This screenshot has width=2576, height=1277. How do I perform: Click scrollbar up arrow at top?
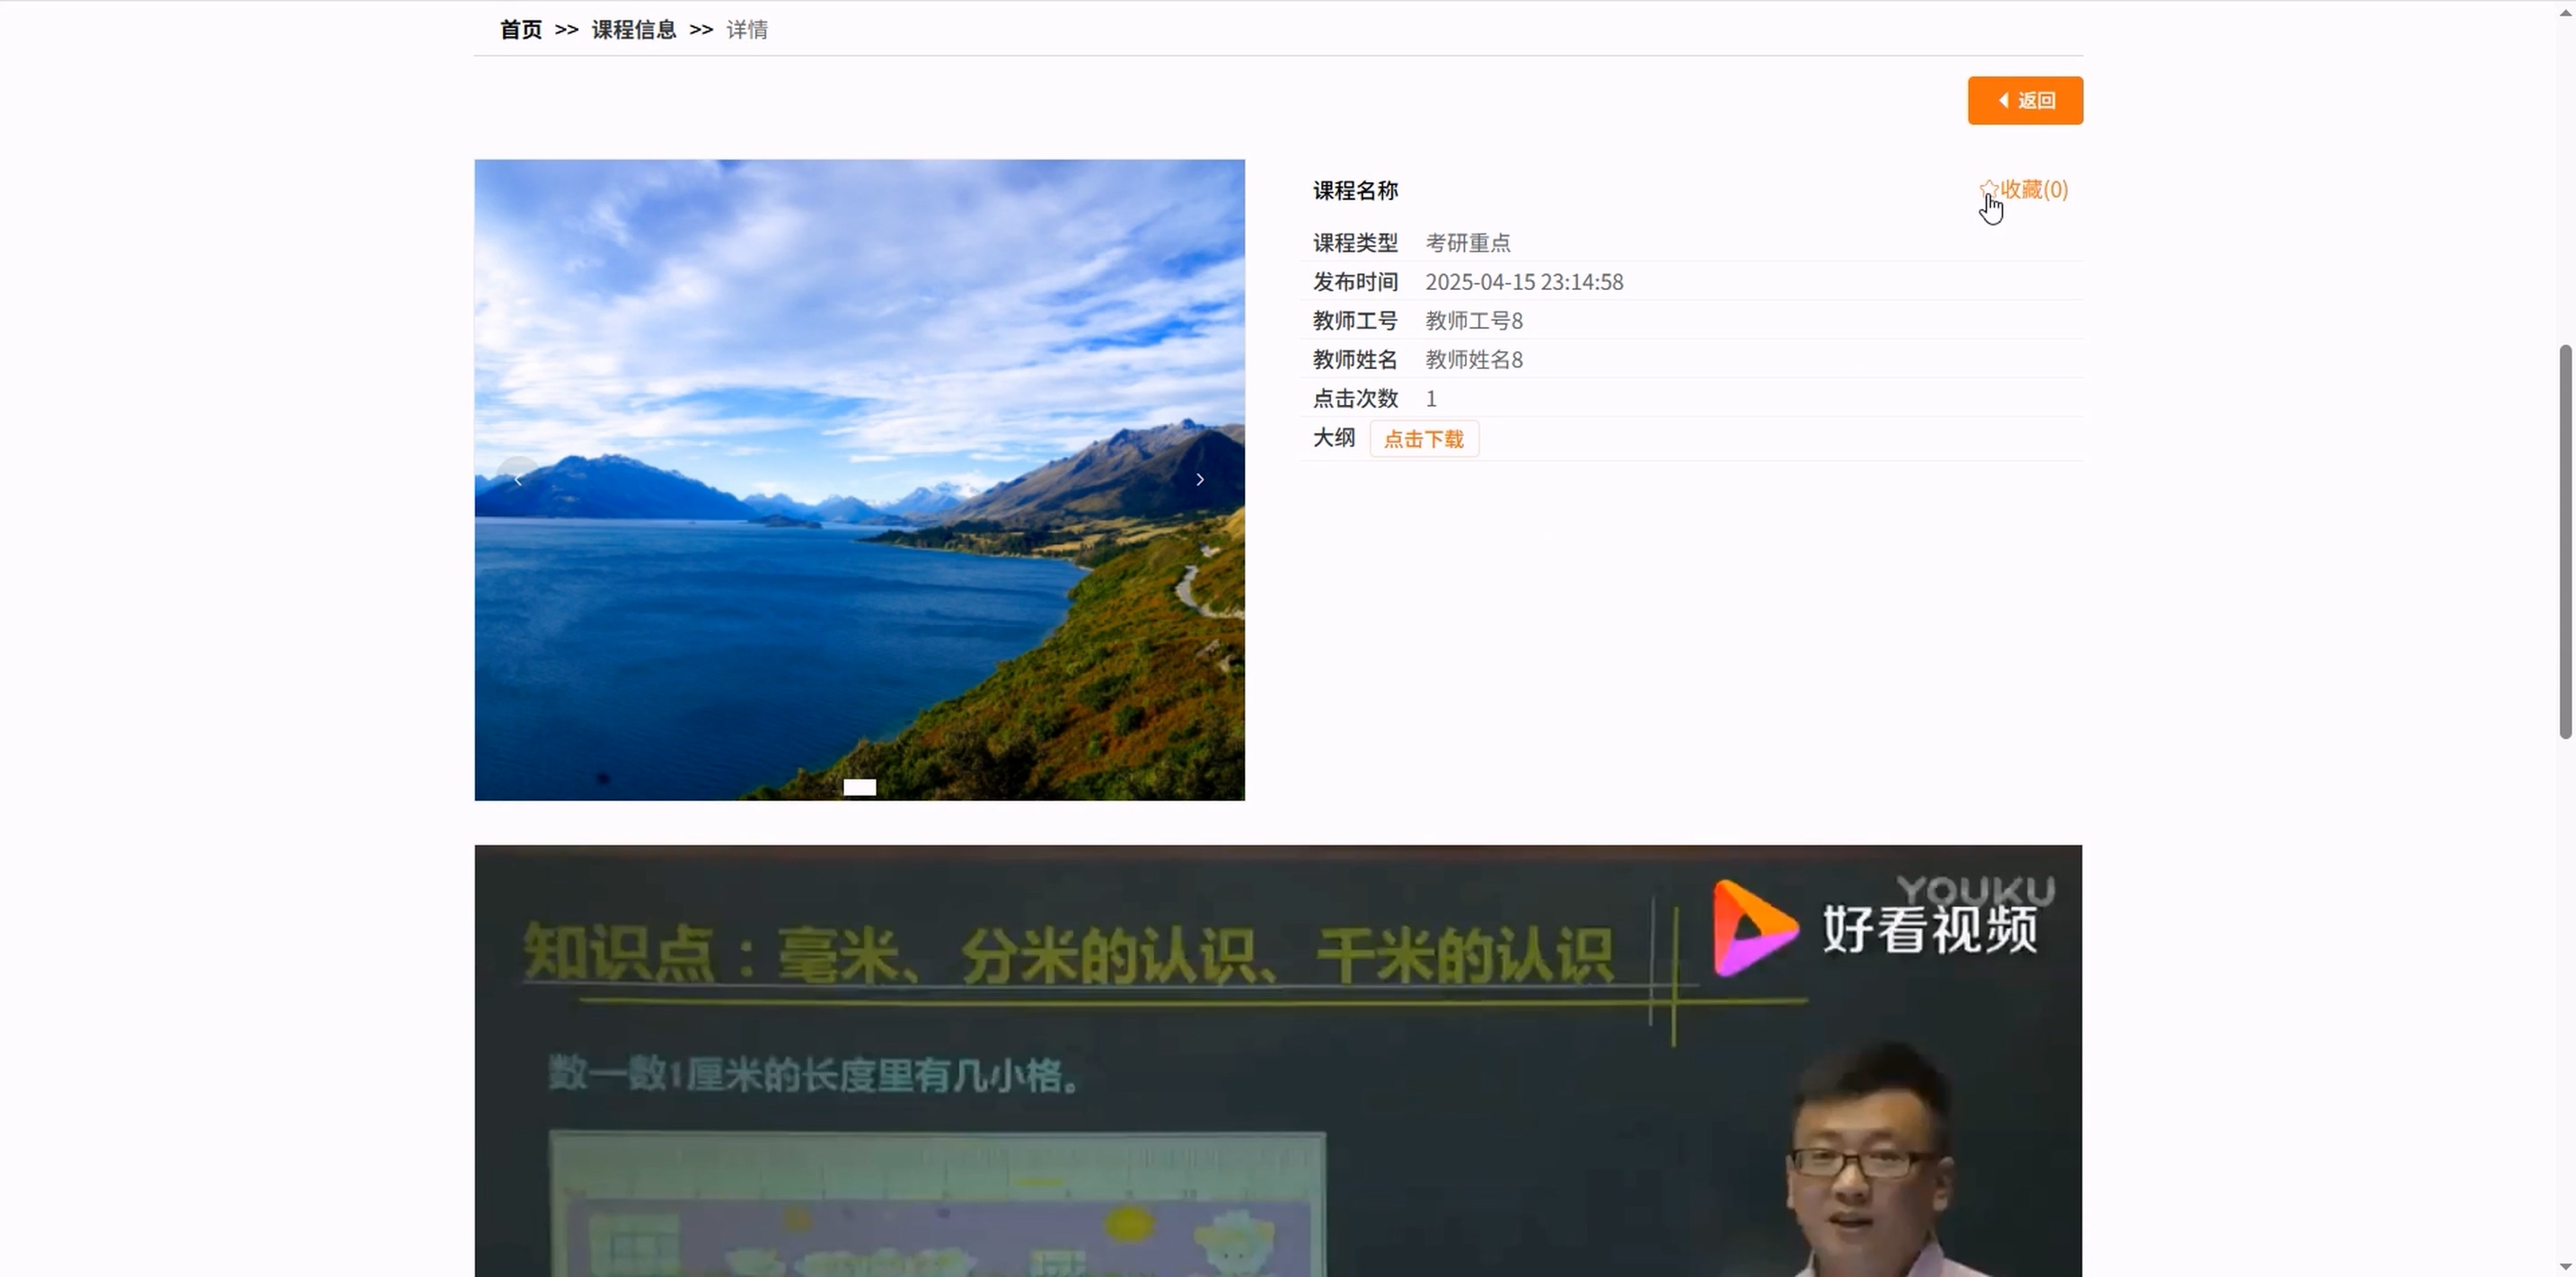(x=2565, y=11)
